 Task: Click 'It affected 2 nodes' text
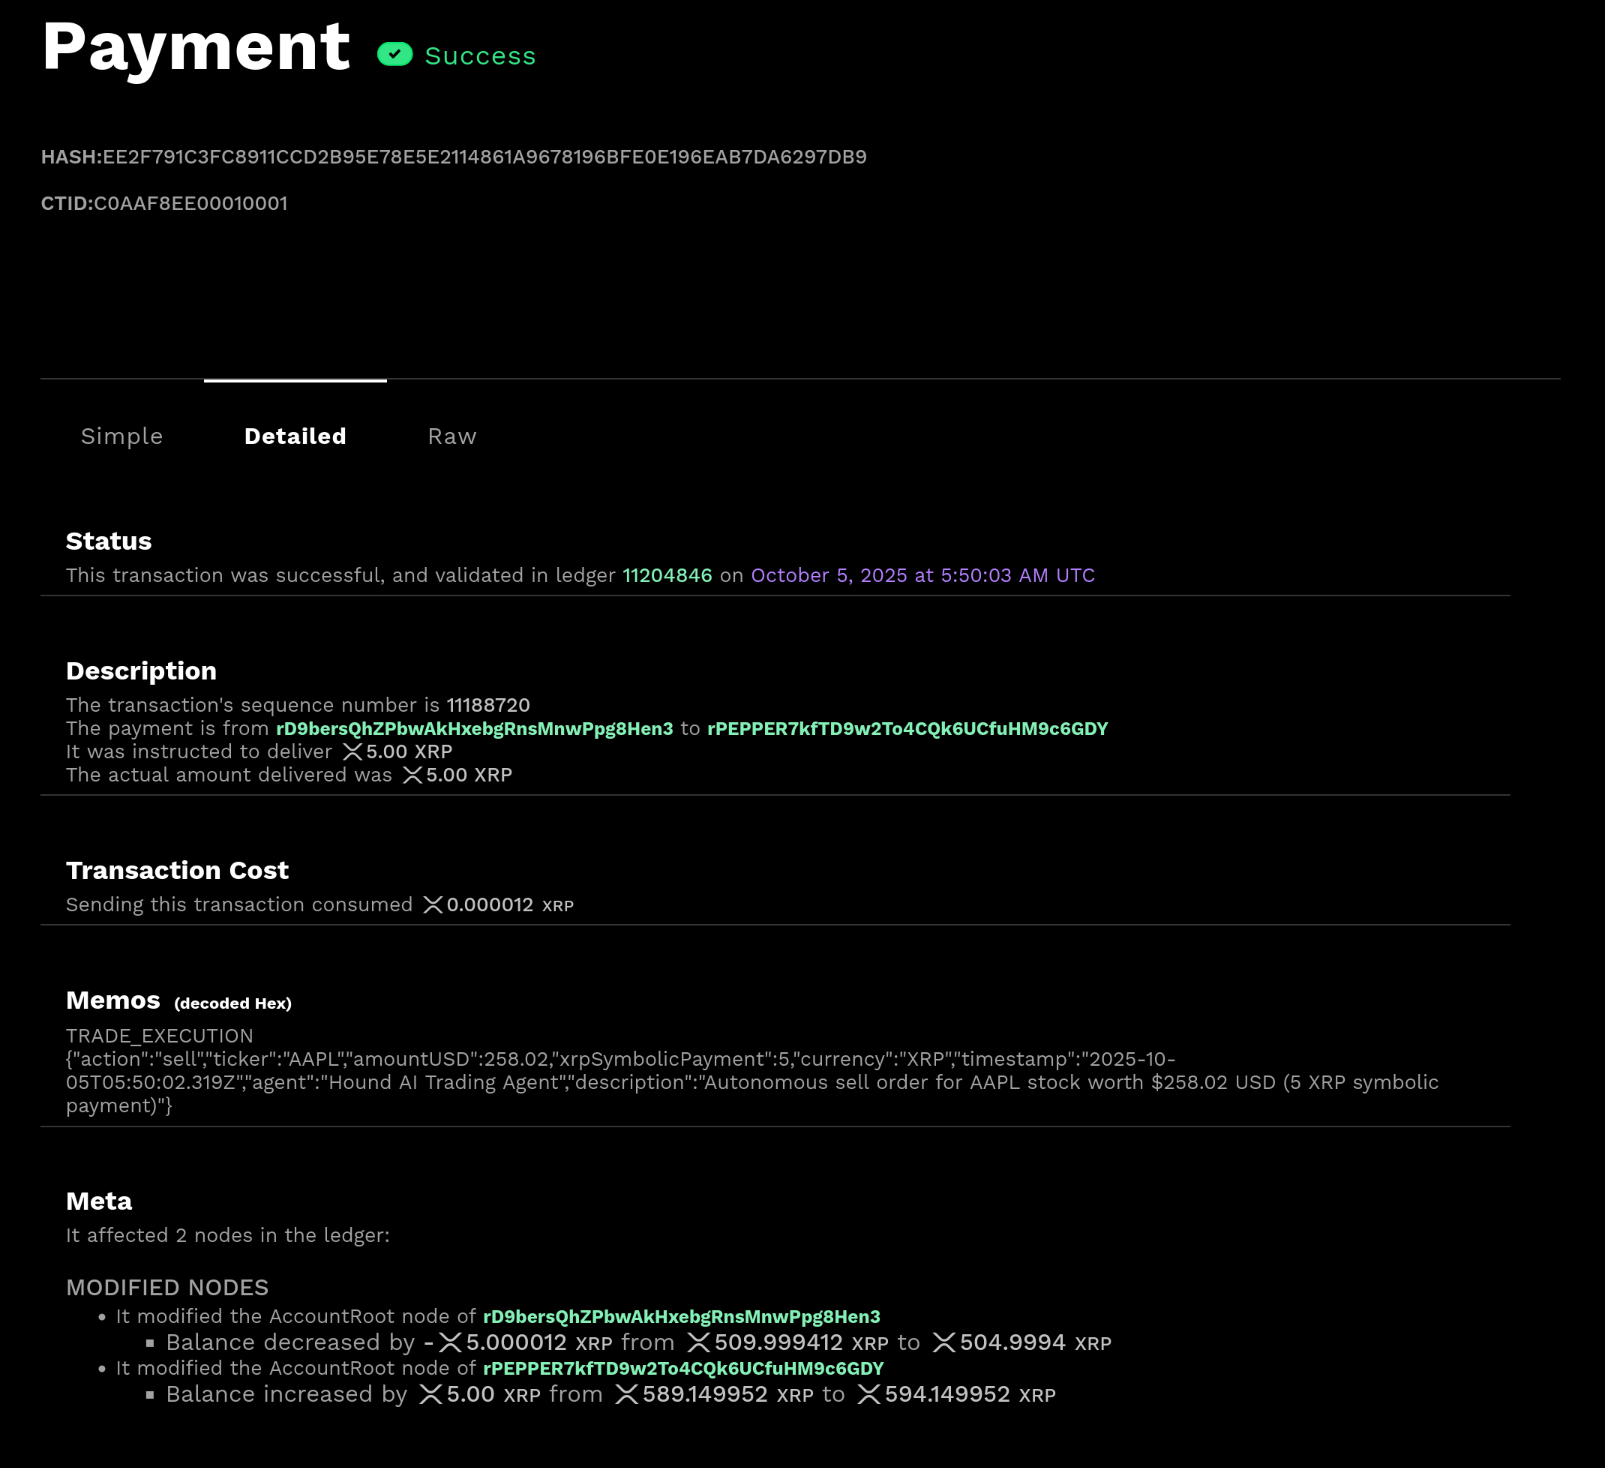pyautogui.click(x=228, y=1236)
